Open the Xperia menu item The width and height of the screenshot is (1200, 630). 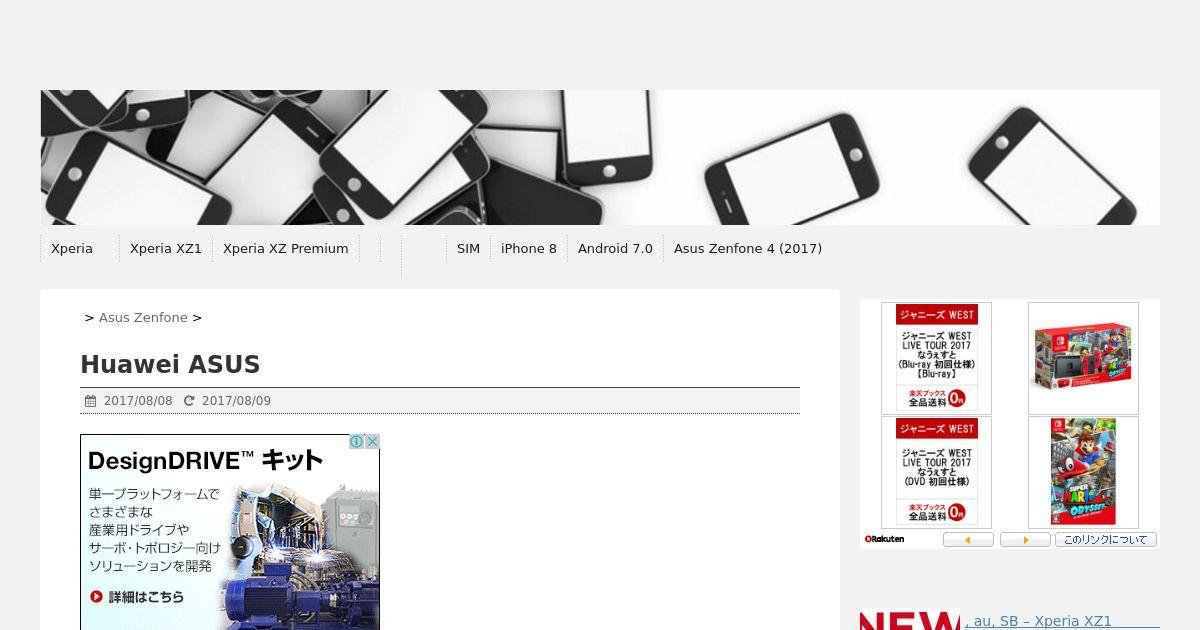point(72,249)
